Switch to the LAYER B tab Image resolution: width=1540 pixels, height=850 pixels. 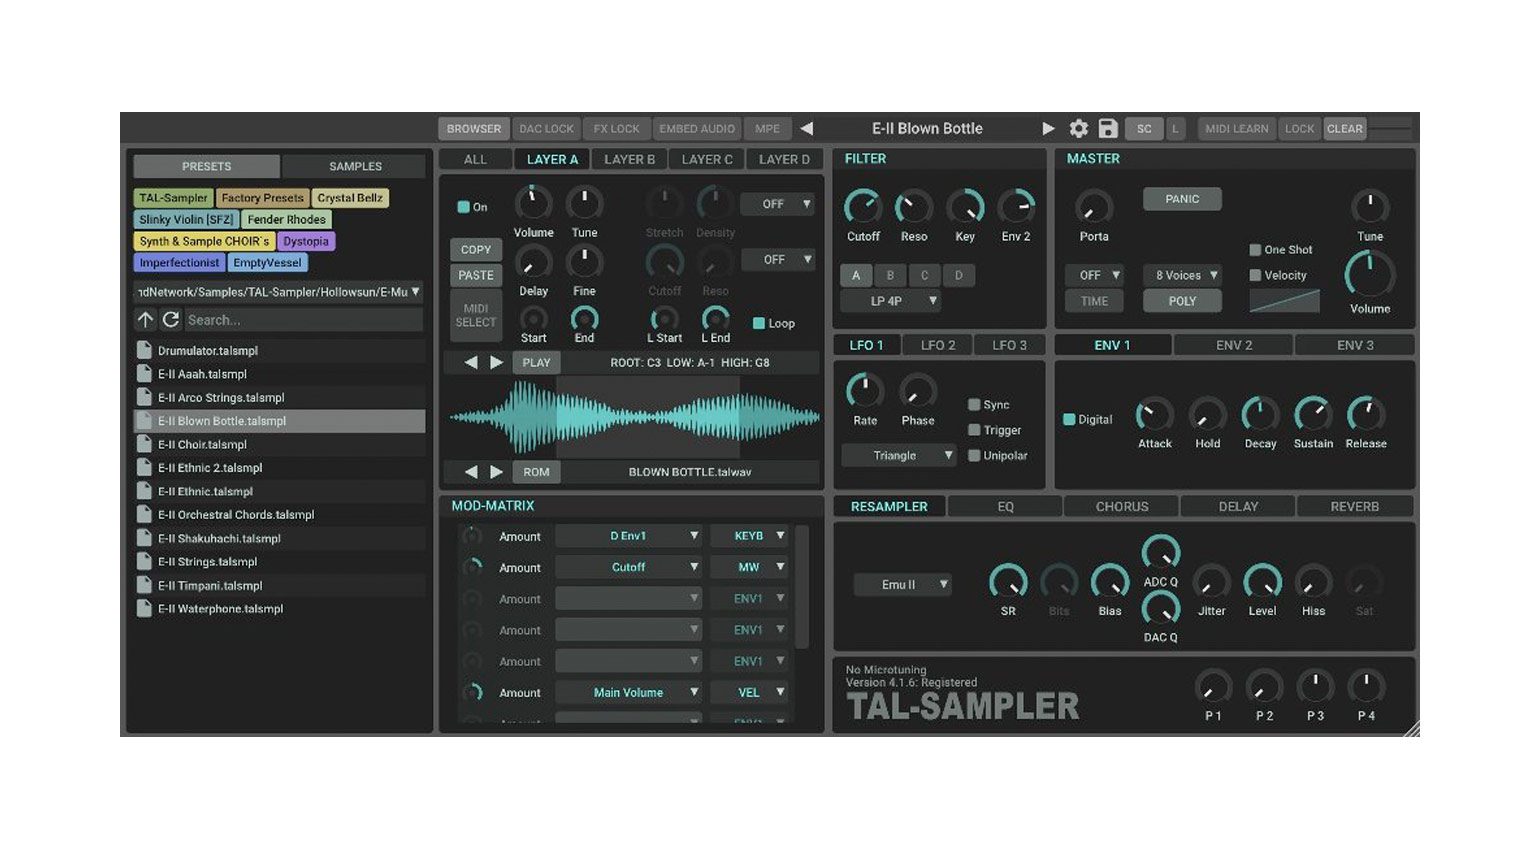629,159
